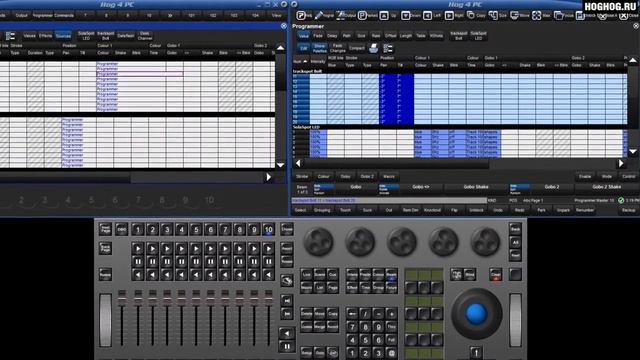640x360 pixels.
Task: Click the fifth encoder wheel knob
Action: pos(485,242)
